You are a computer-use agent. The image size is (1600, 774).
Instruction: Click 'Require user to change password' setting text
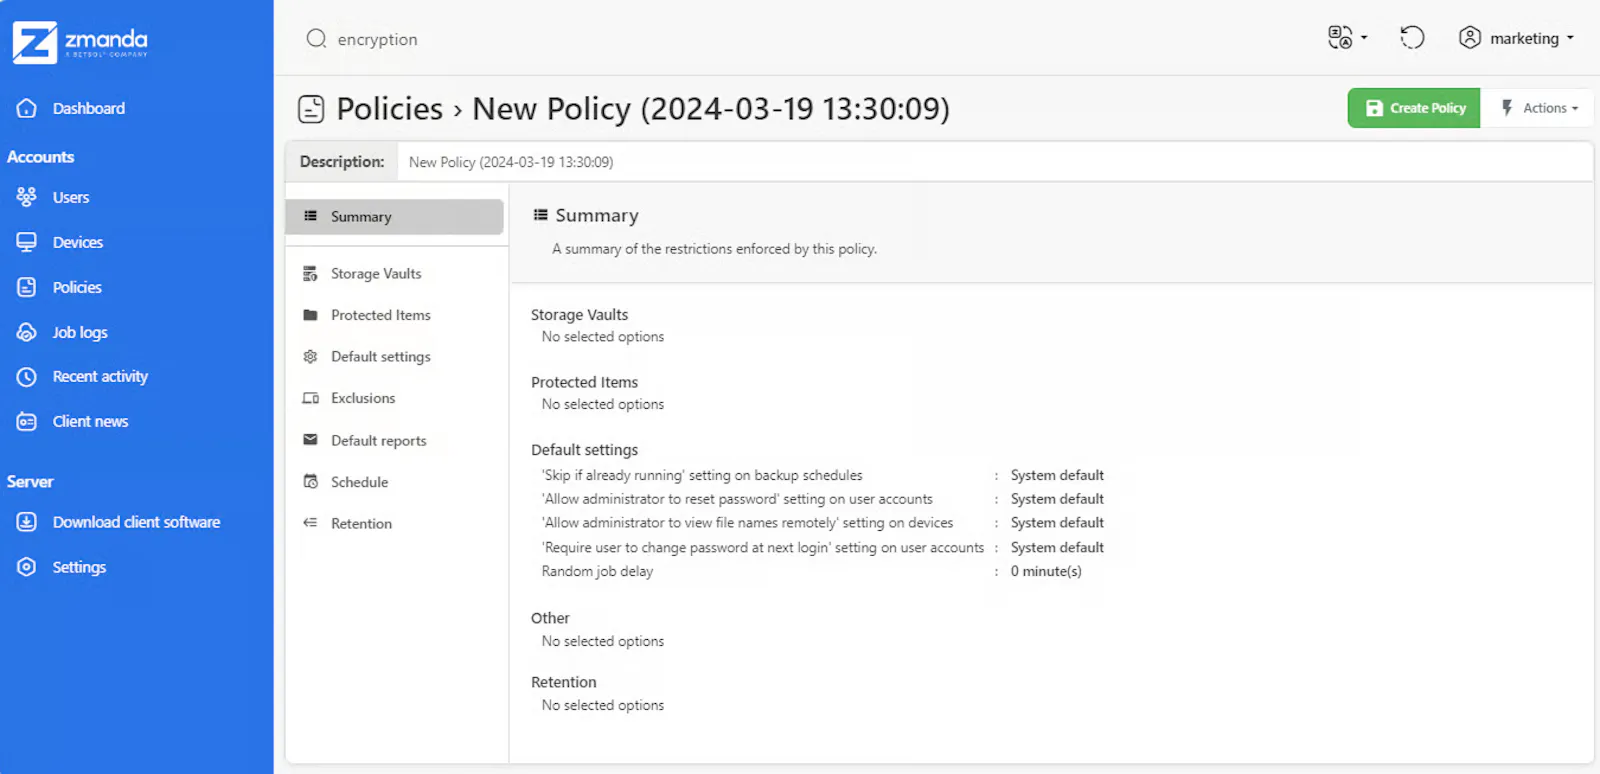pos(763,548)
